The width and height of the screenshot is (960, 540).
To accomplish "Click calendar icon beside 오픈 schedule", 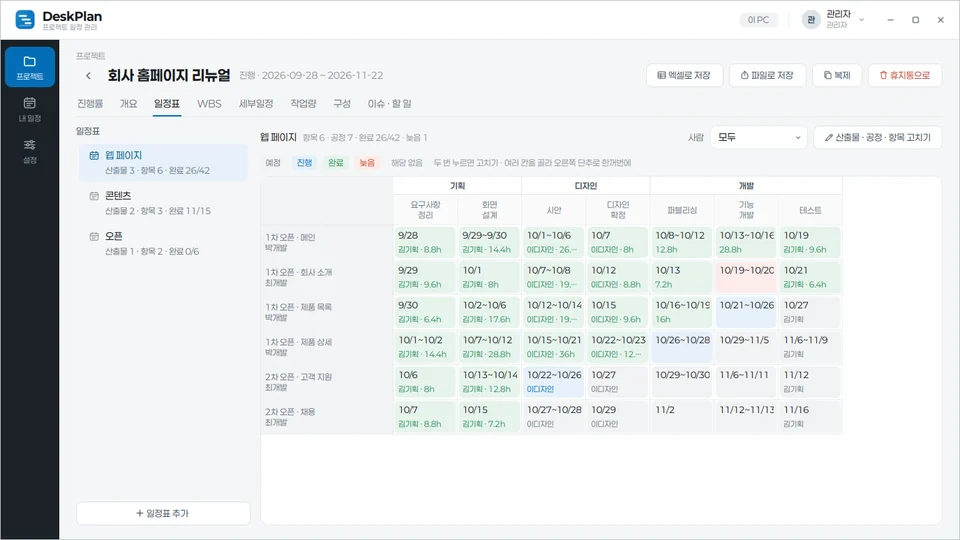I will 94,236.
